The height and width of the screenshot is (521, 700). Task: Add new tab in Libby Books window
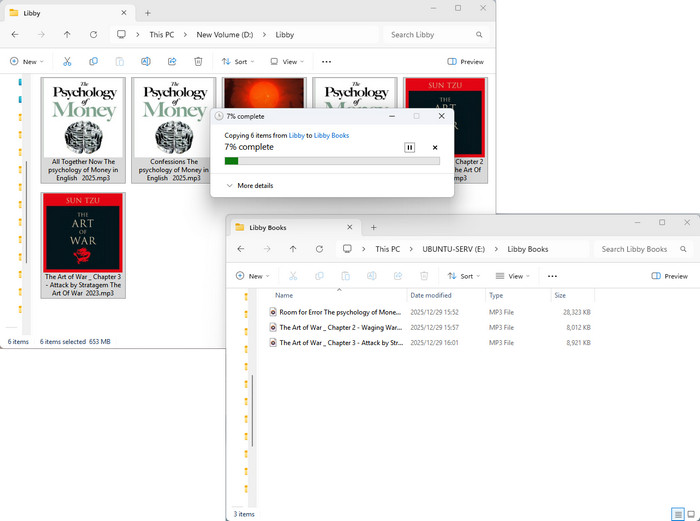click(374, 227)
